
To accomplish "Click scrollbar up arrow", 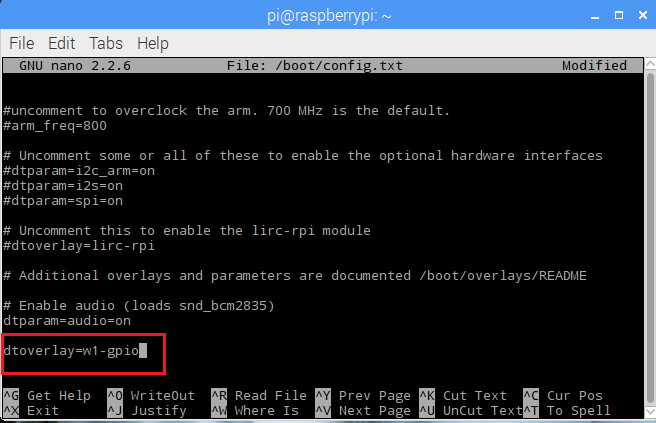I will tap(650, 64).
